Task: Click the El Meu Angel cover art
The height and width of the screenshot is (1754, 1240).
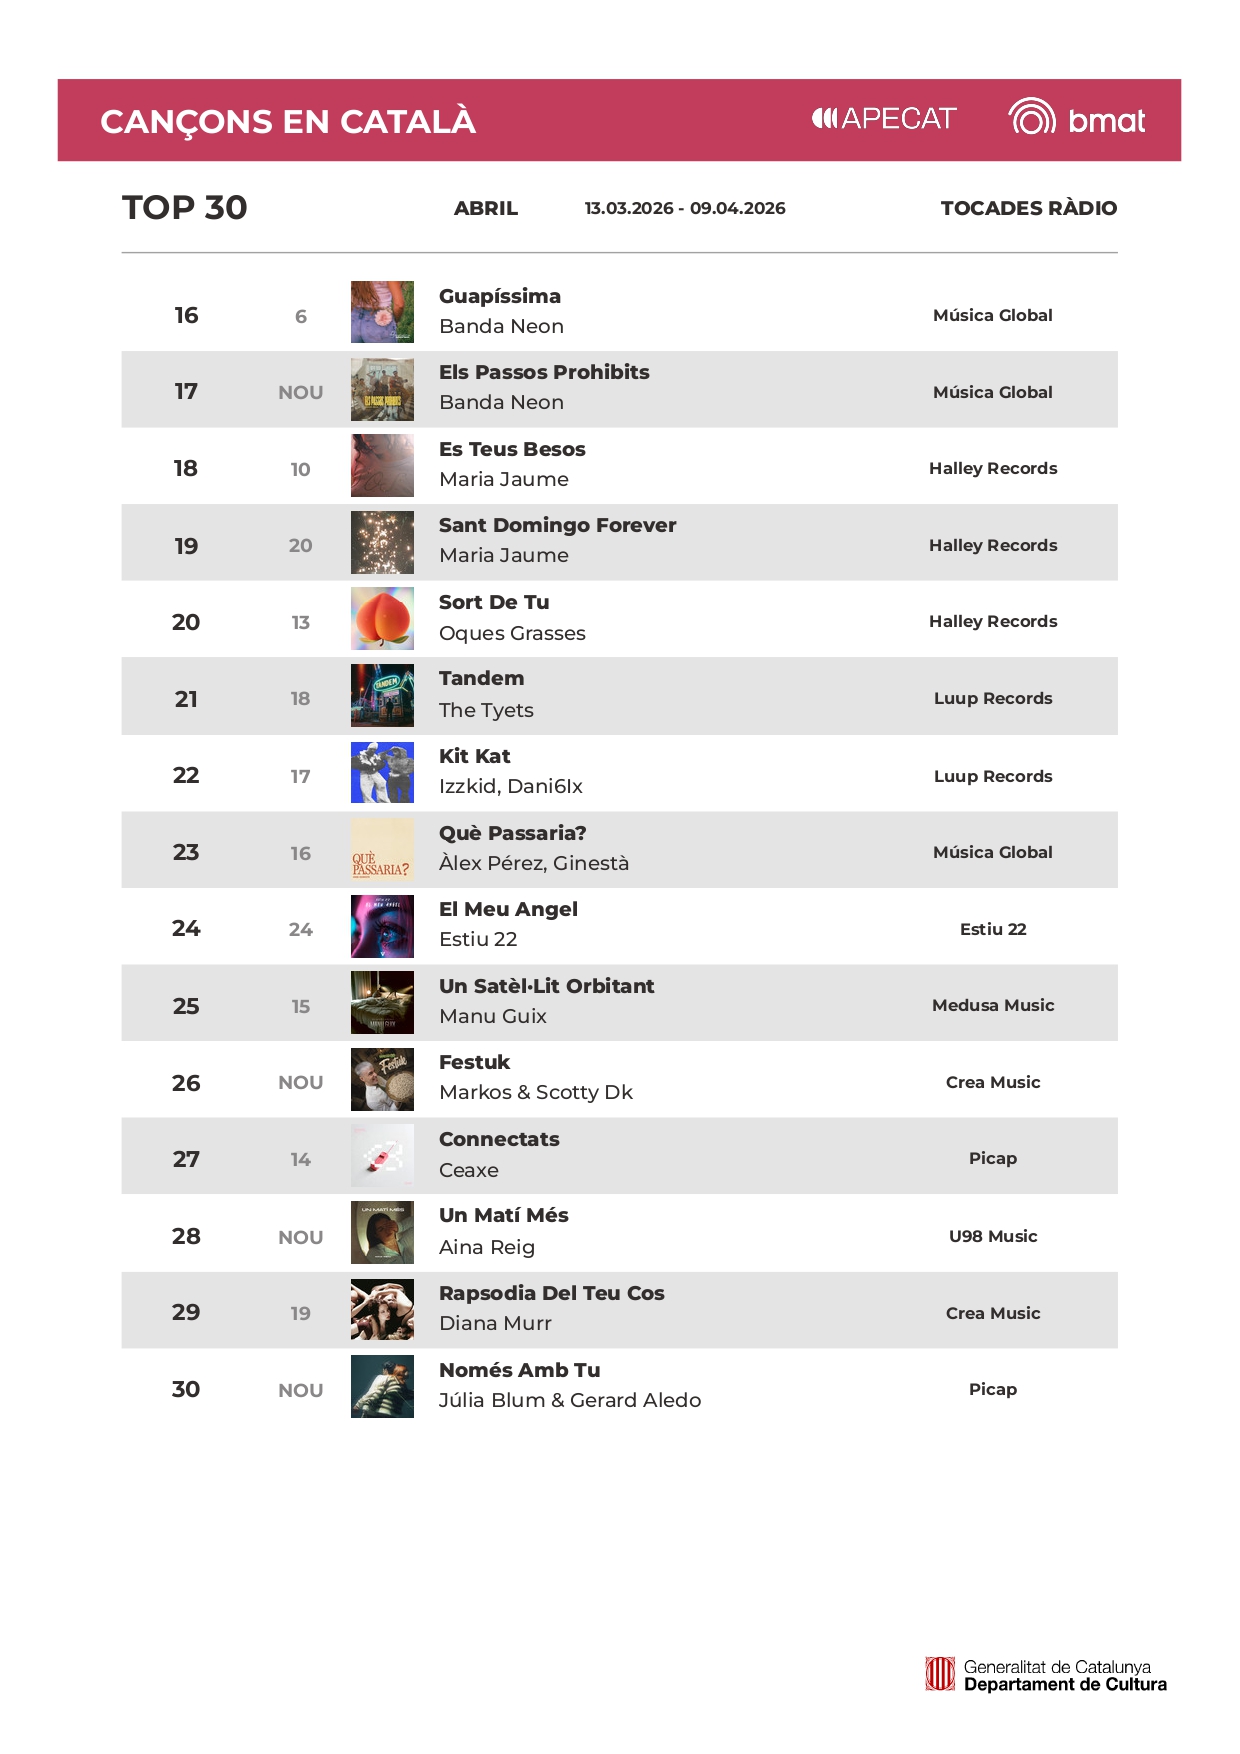Action: pos(382,927)
